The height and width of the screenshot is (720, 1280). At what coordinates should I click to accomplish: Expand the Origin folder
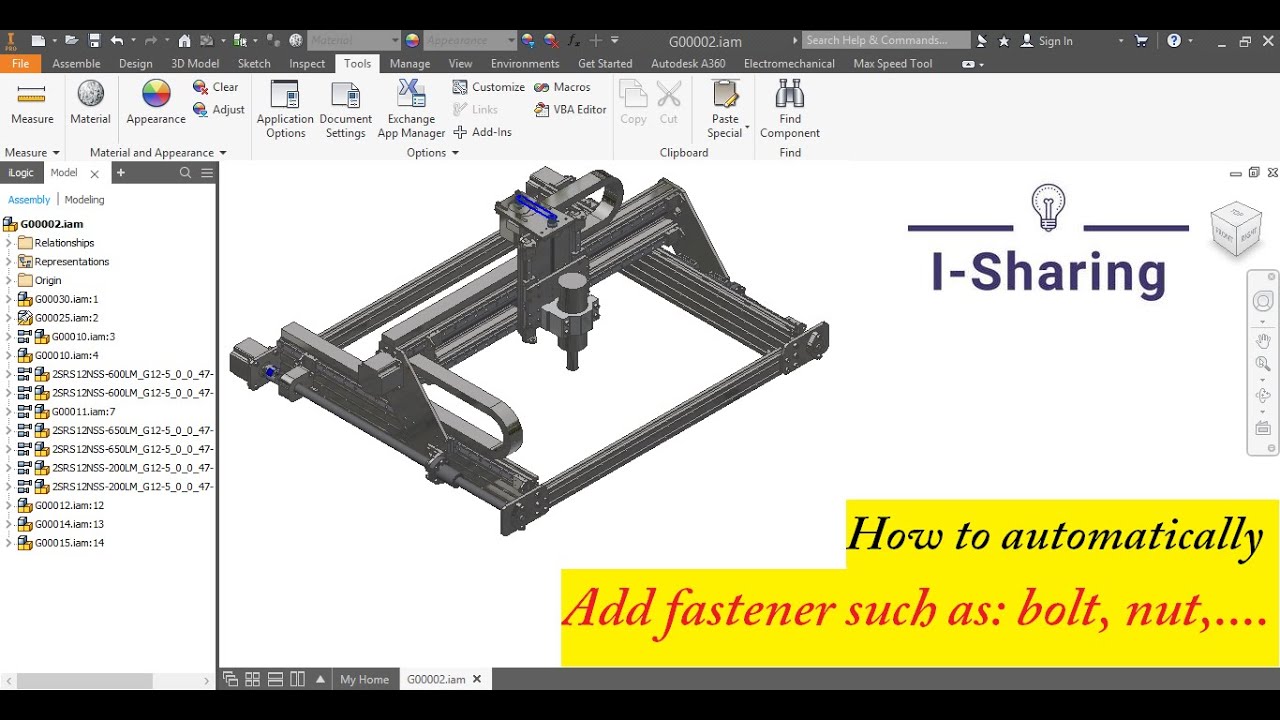click(x=9, y=281)
